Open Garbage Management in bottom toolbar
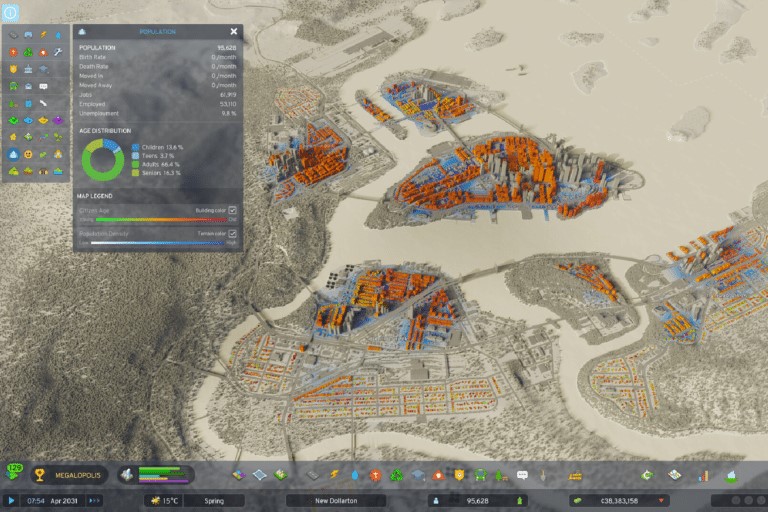Viewport: 768px width, 512px height. (x=396, y=475)
